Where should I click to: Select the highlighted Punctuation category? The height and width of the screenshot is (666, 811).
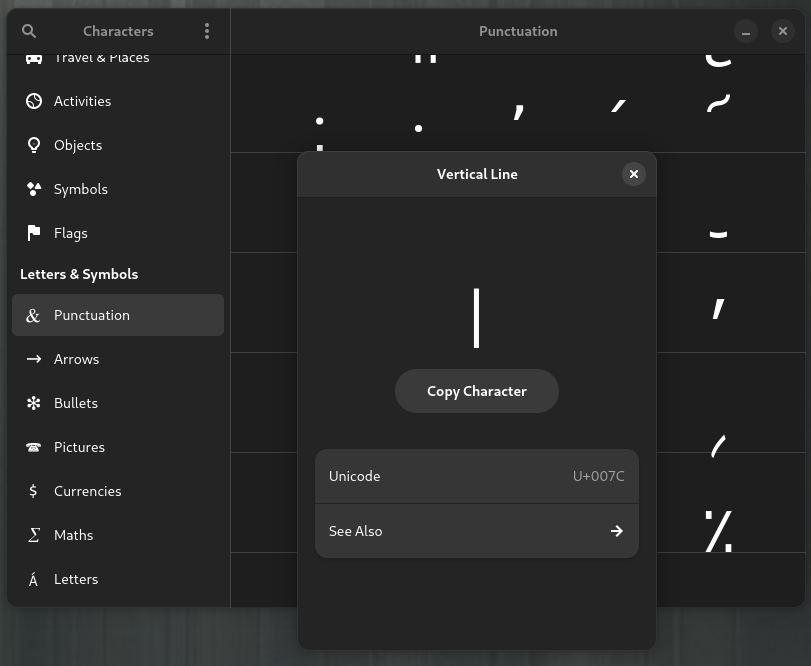pyautogui.click(x=118, y=315)
